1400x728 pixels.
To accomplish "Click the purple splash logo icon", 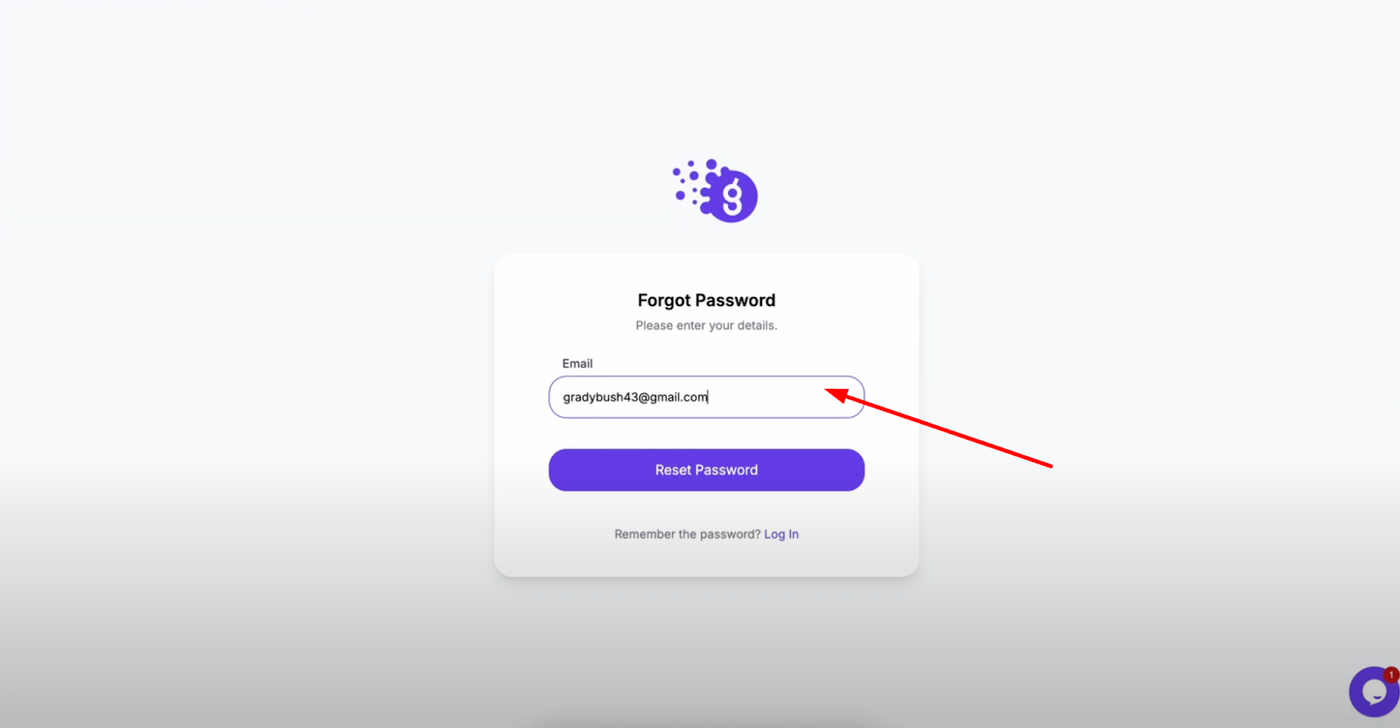I will tap(716, 190).
